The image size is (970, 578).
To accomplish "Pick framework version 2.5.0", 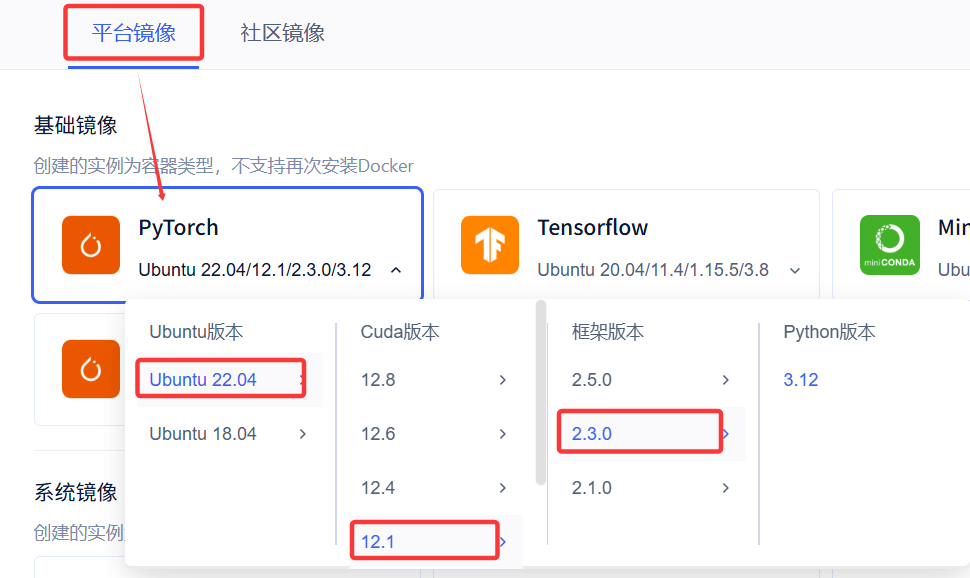I will pyautogui.click(x=652, y=379).
